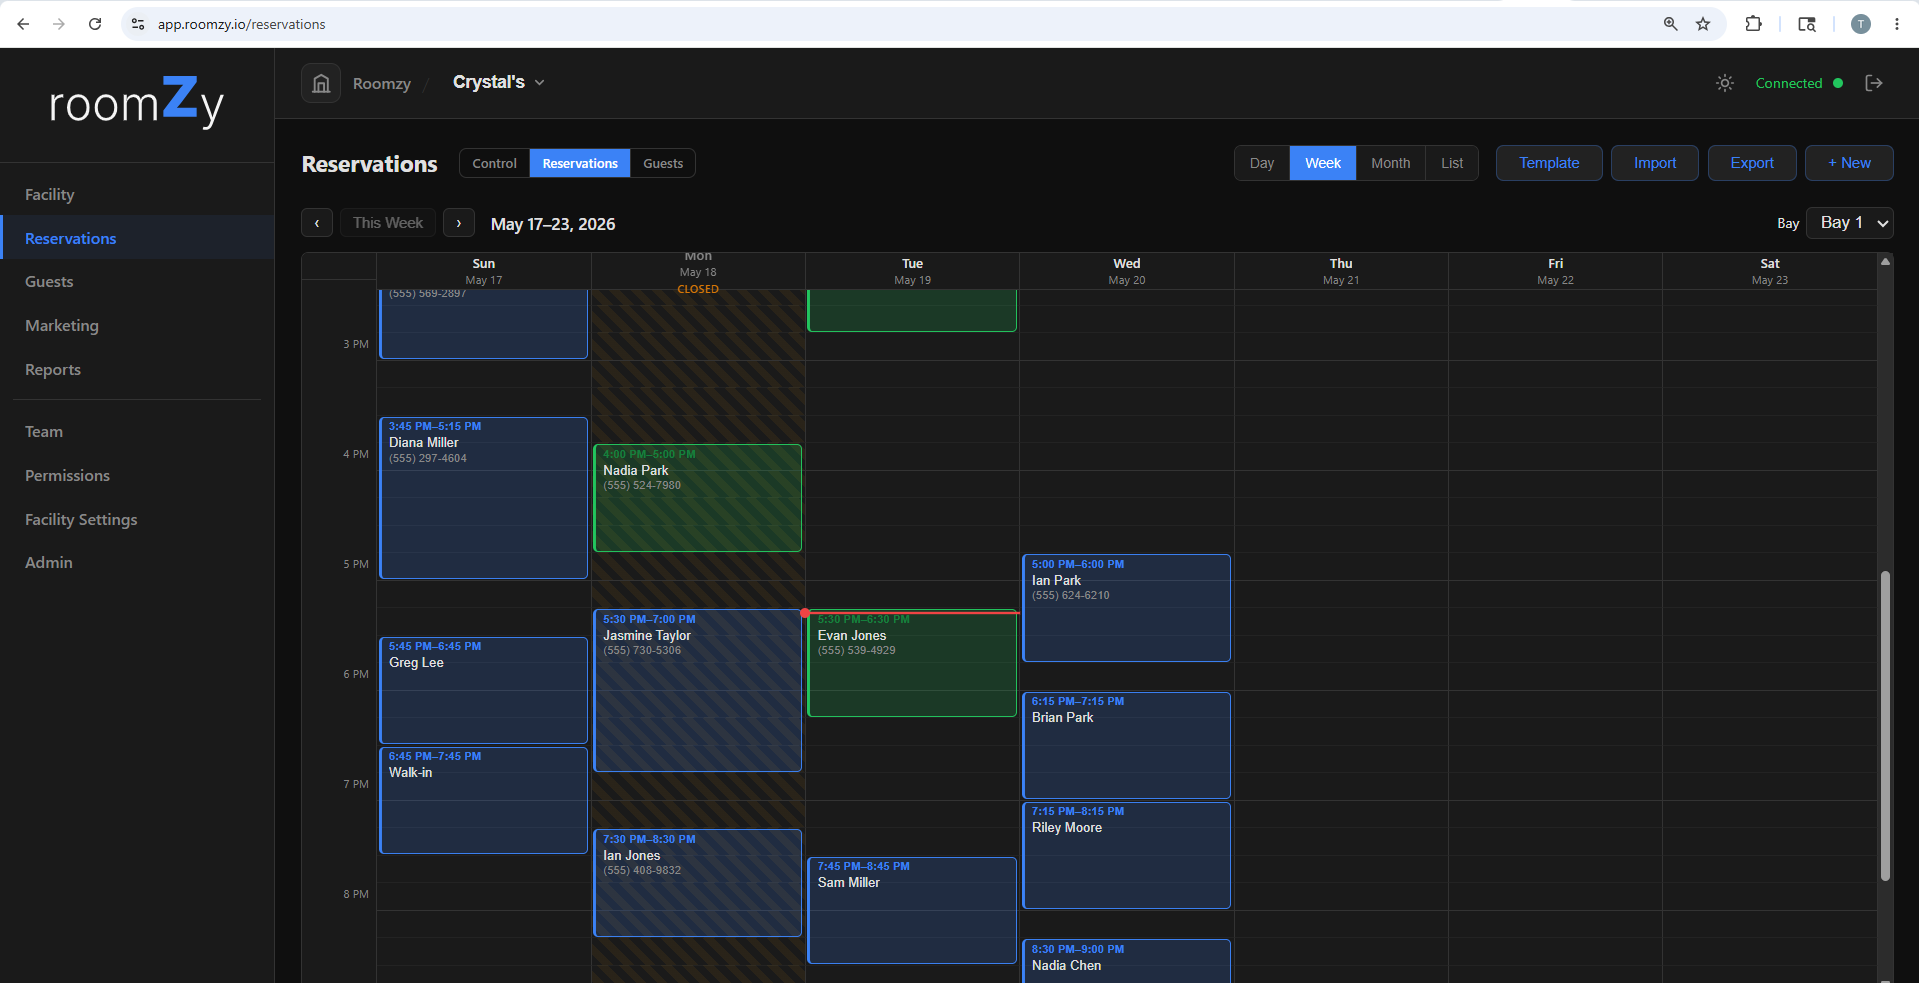This screenshot has width=1919, height=983.
Task: Click Roomzy breadcrumb link
Action: tap(381, 83)
